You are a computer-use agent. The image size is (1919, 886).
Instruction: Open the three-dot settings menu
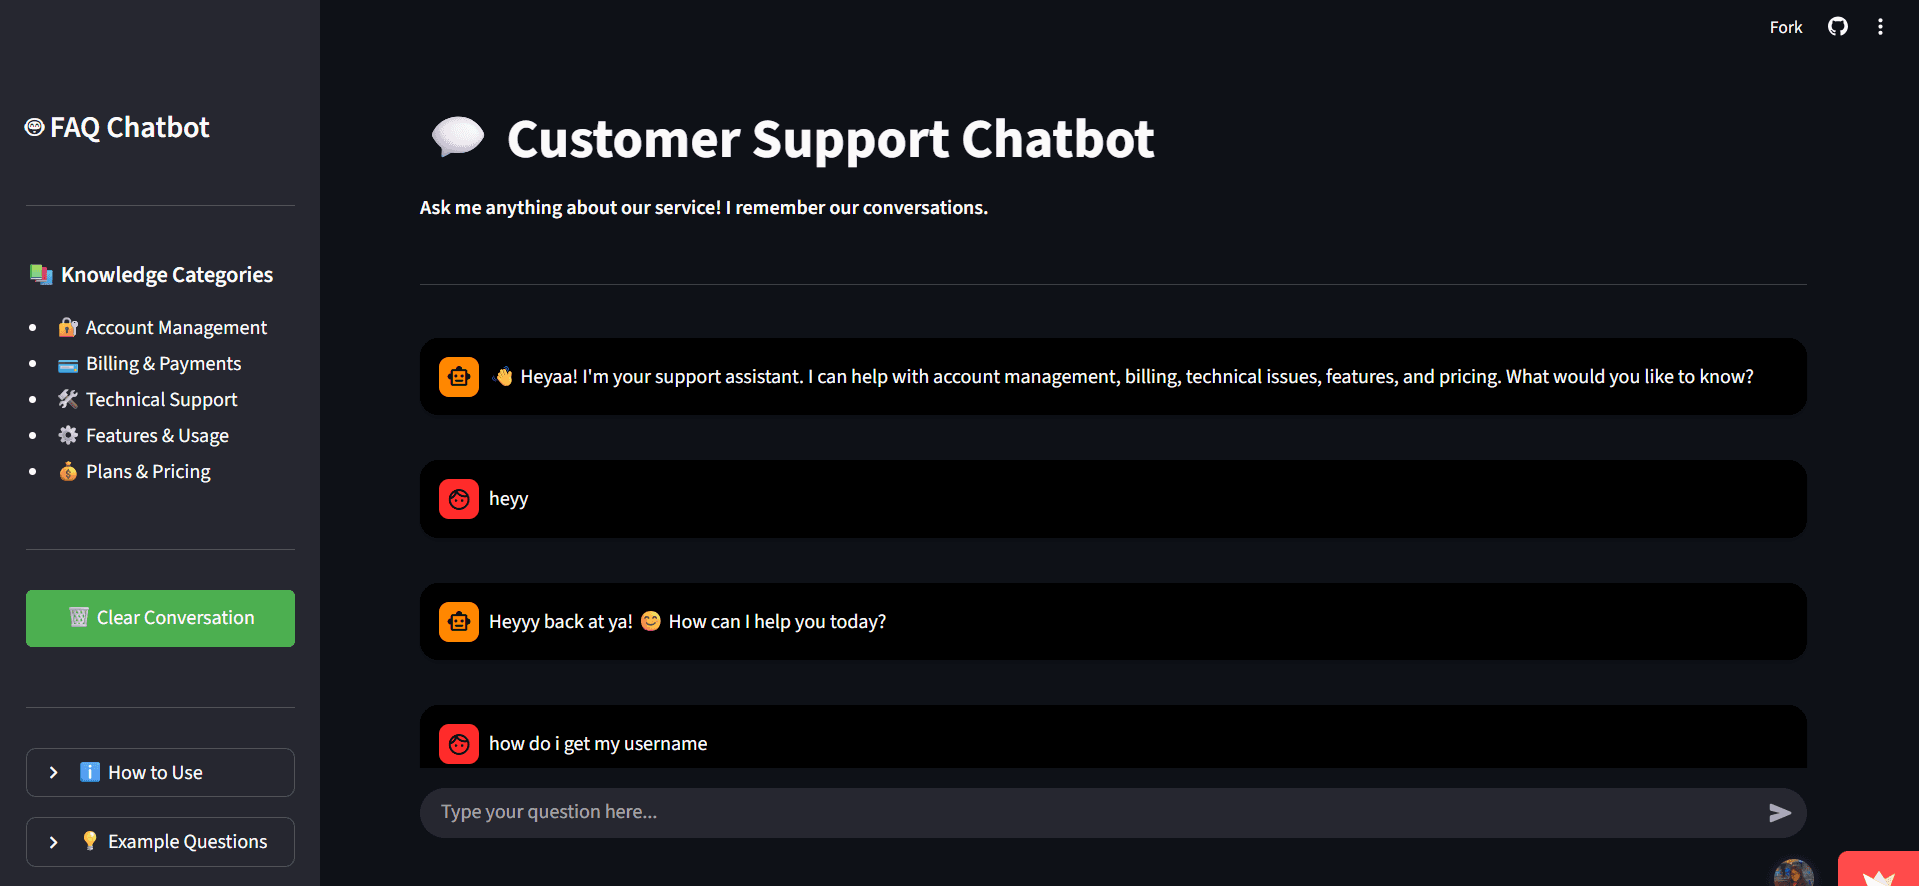tap(1880, 26)
